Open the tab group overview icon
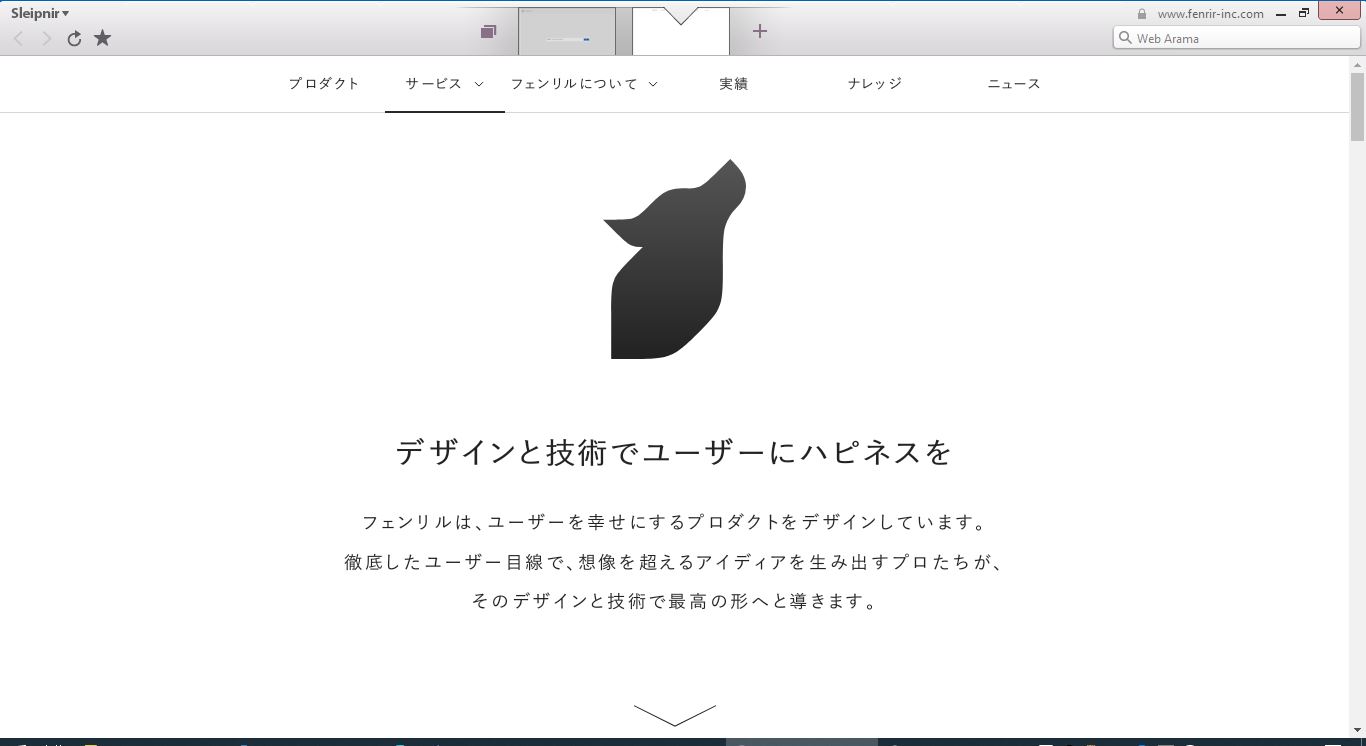This screenshot has height=746, width=1366. (x=488, y=32)
